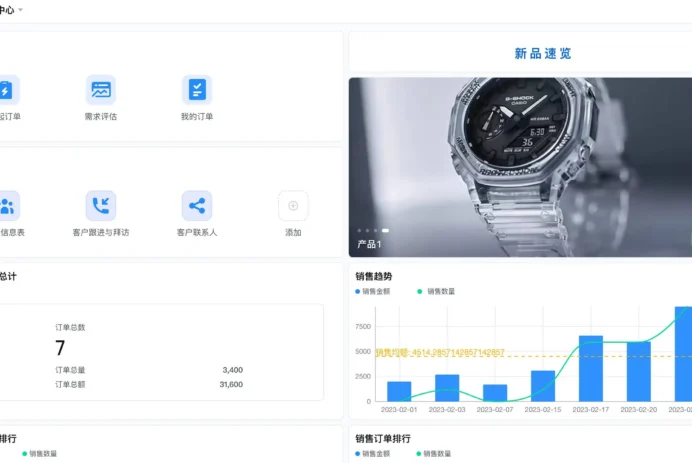This screenshot has width=692, height=463.
Task: Toggle 销售数量 legend in 销售订单排行
Action: pos(434,453)
